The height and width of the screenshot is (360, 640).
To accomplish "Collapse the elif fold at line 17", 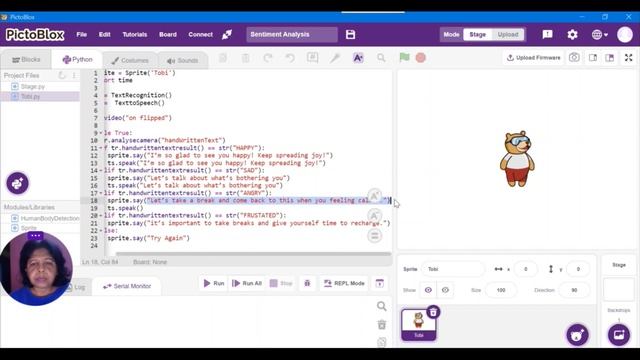I will coord(101,193).
